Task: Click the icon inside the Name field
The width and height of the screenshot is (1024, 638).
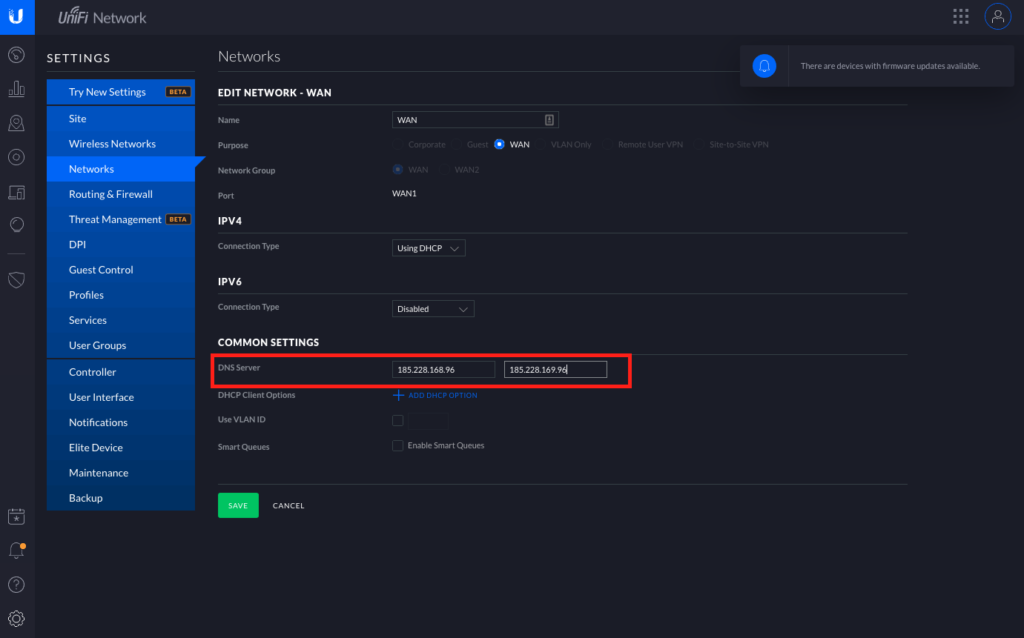Action: pyautogui.click(x=549, y=120)
